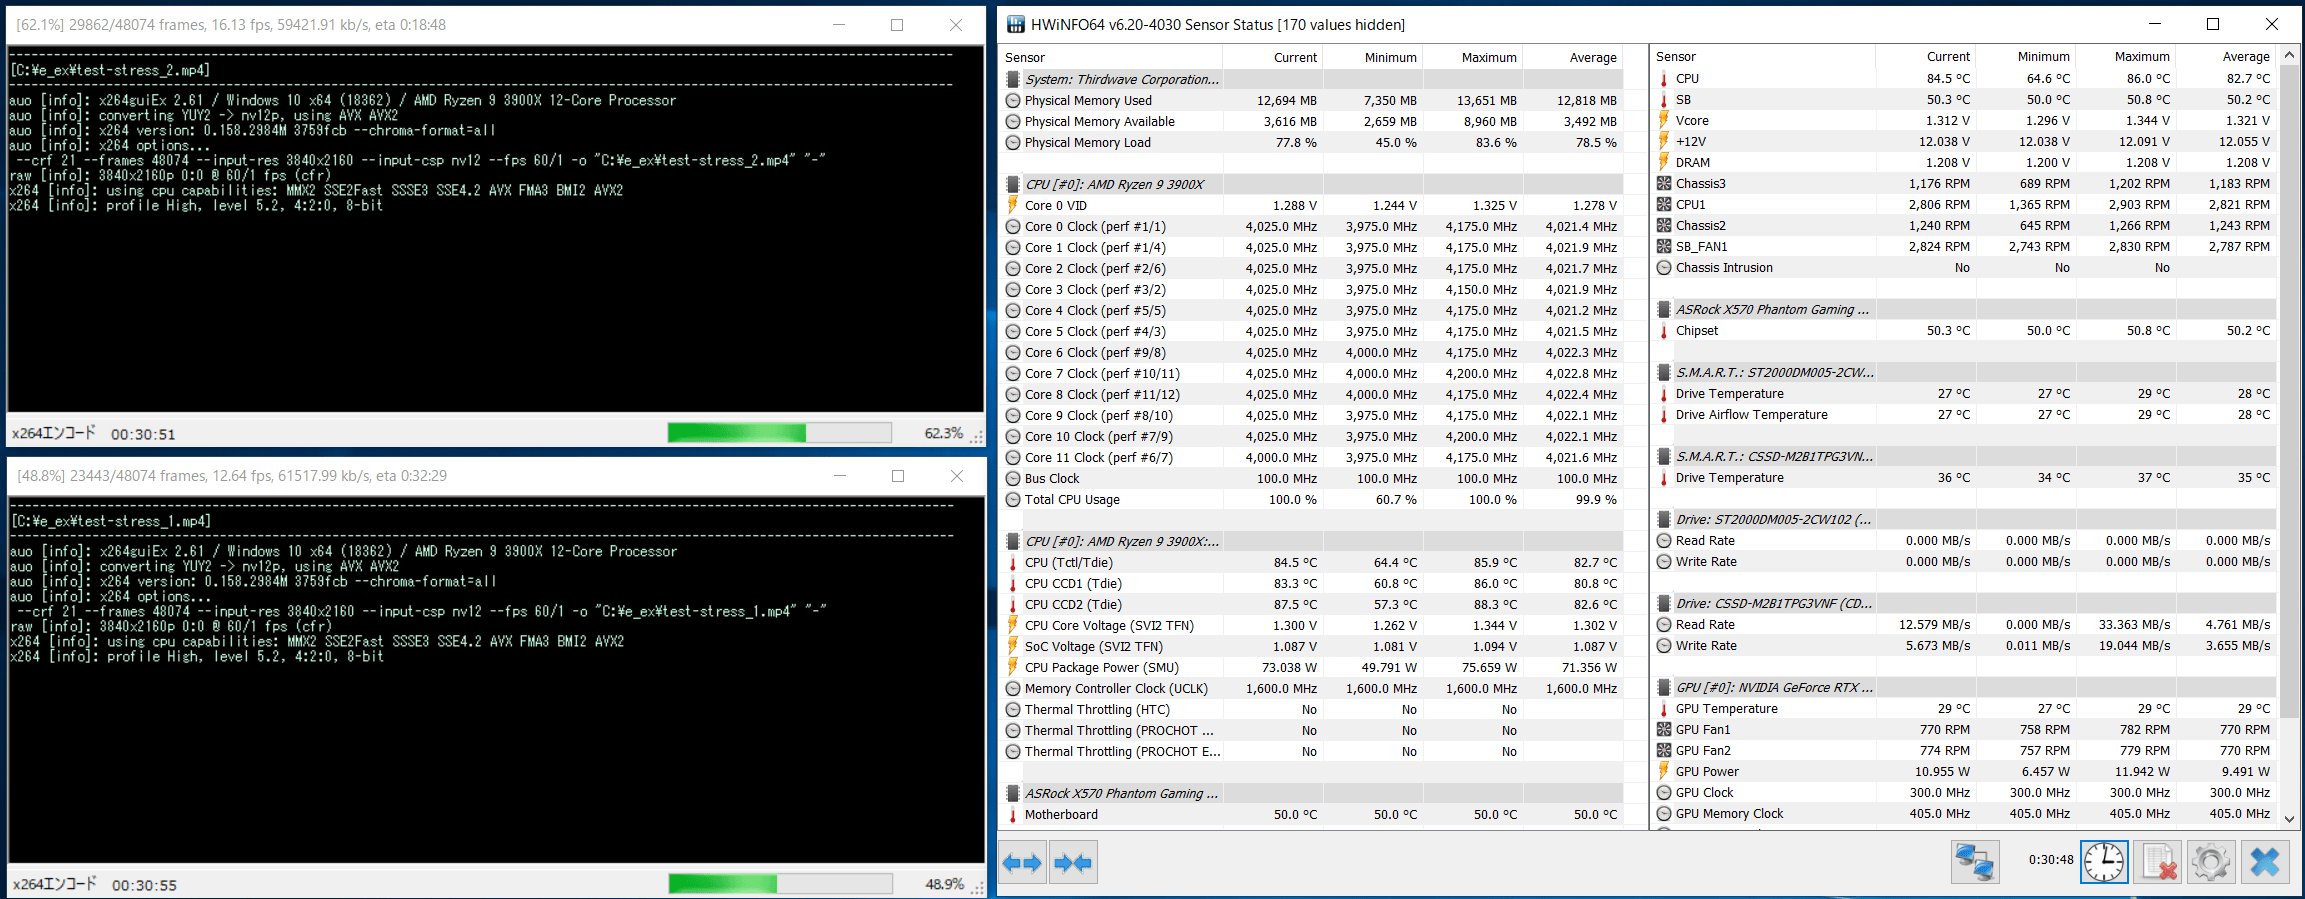Click fan icon beside Chassis3

[1664, 183]
